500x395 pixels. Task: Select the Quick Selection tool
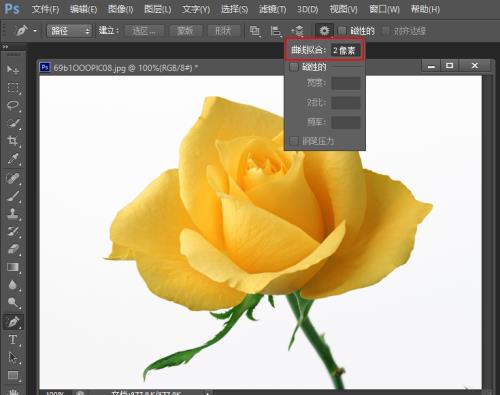pos(13,123)
